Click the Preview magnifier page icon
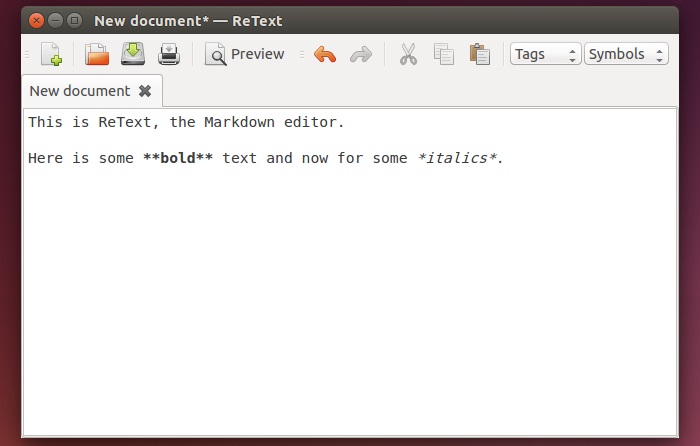This screenshot has width=700, height=446. 215,54
